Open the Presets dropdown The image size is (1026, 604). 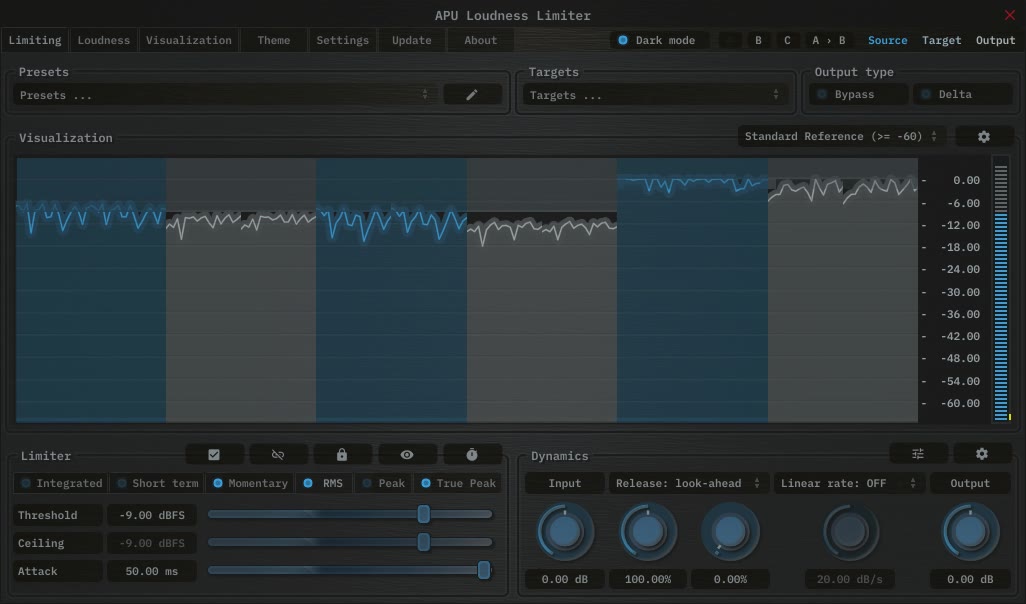point(225,95)
